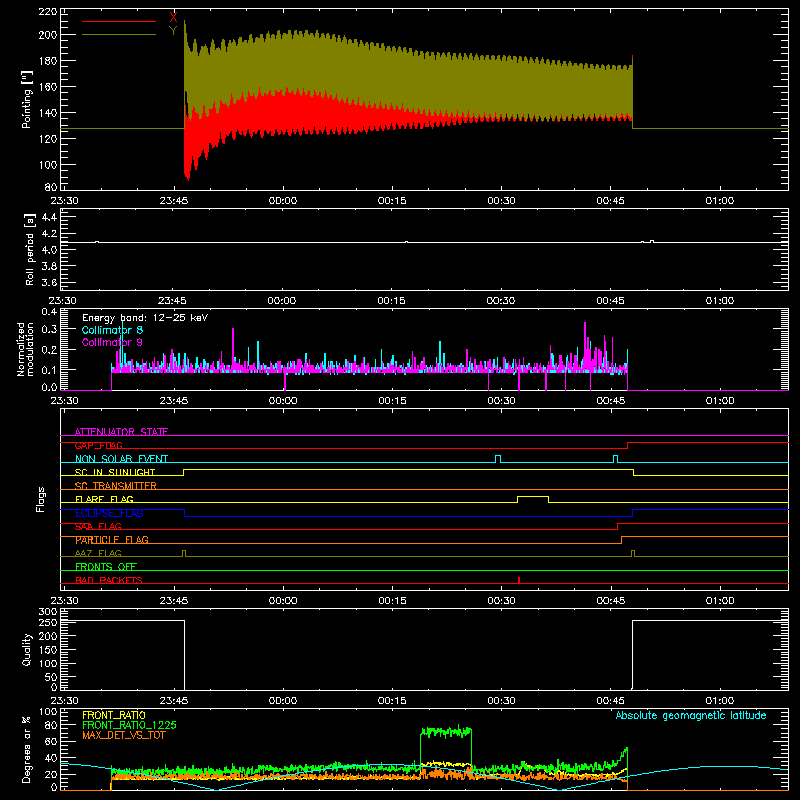Image resolution: width=800 pixels, height=800 pixels.
Task: Click the olive Y legend line sample
Action: [119, 35]
